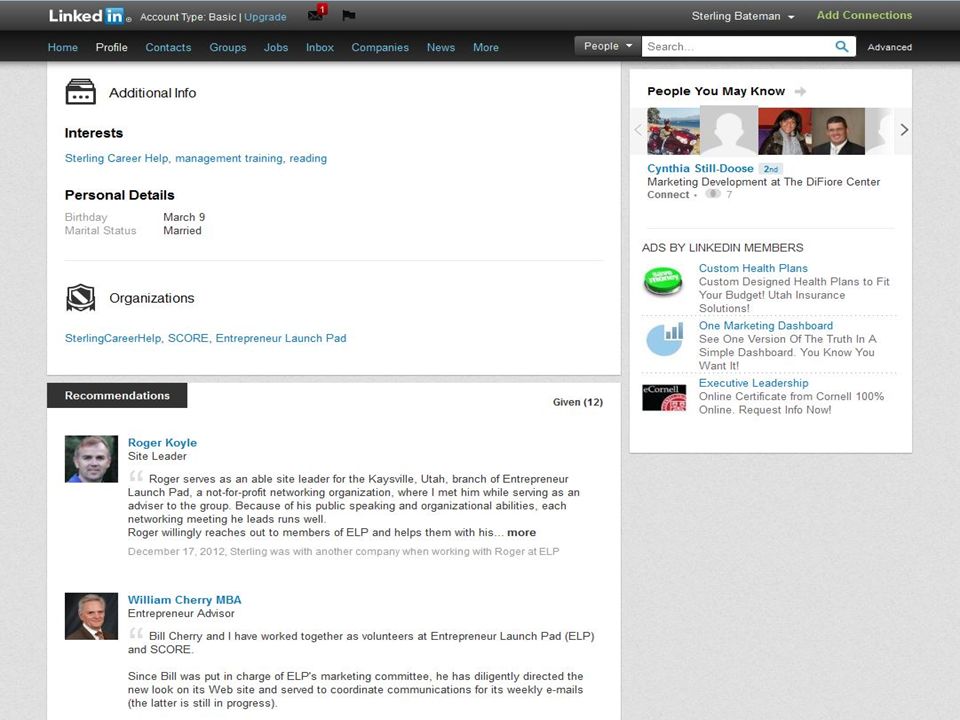Click the One Marketing Dashboard chart icon
This screenshot has width=960, height=720.
coord(665,340)
